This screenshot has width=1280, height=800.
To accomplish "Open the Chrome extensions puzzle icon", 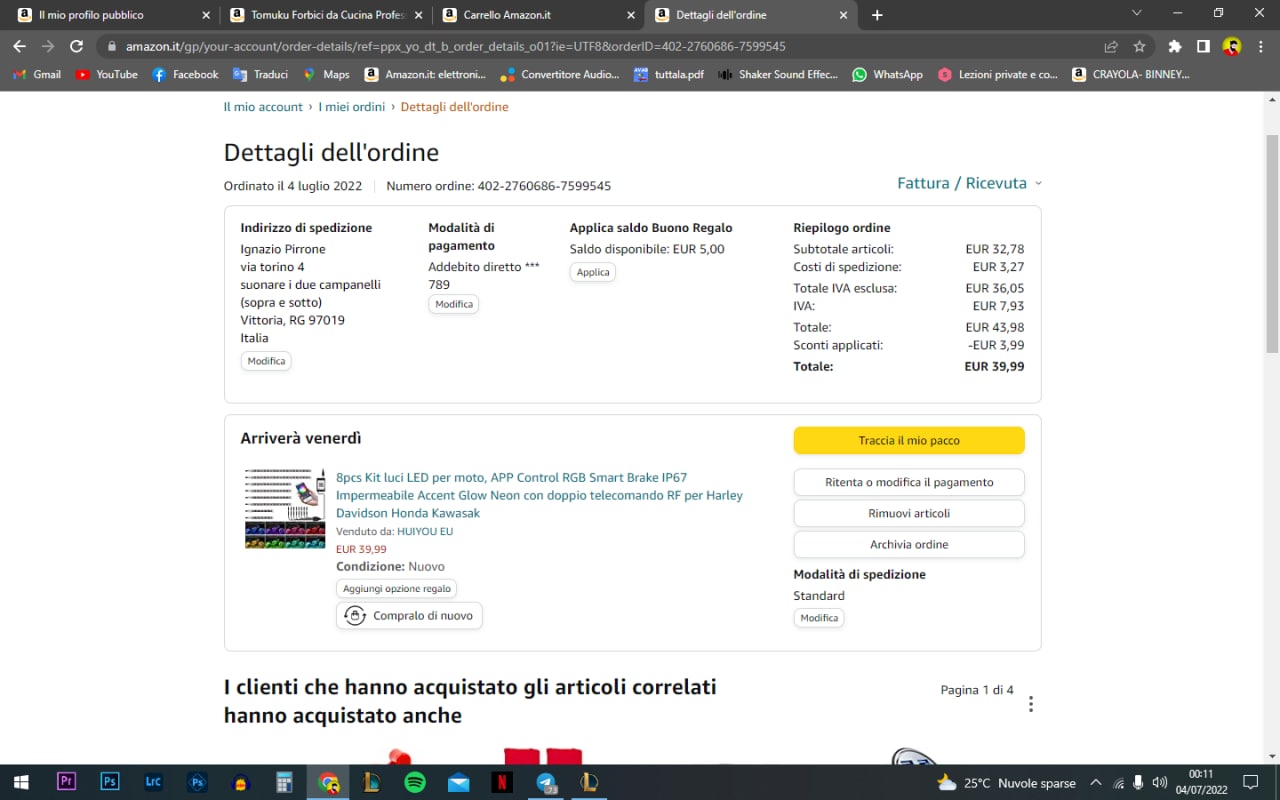I will point(1175,46).
